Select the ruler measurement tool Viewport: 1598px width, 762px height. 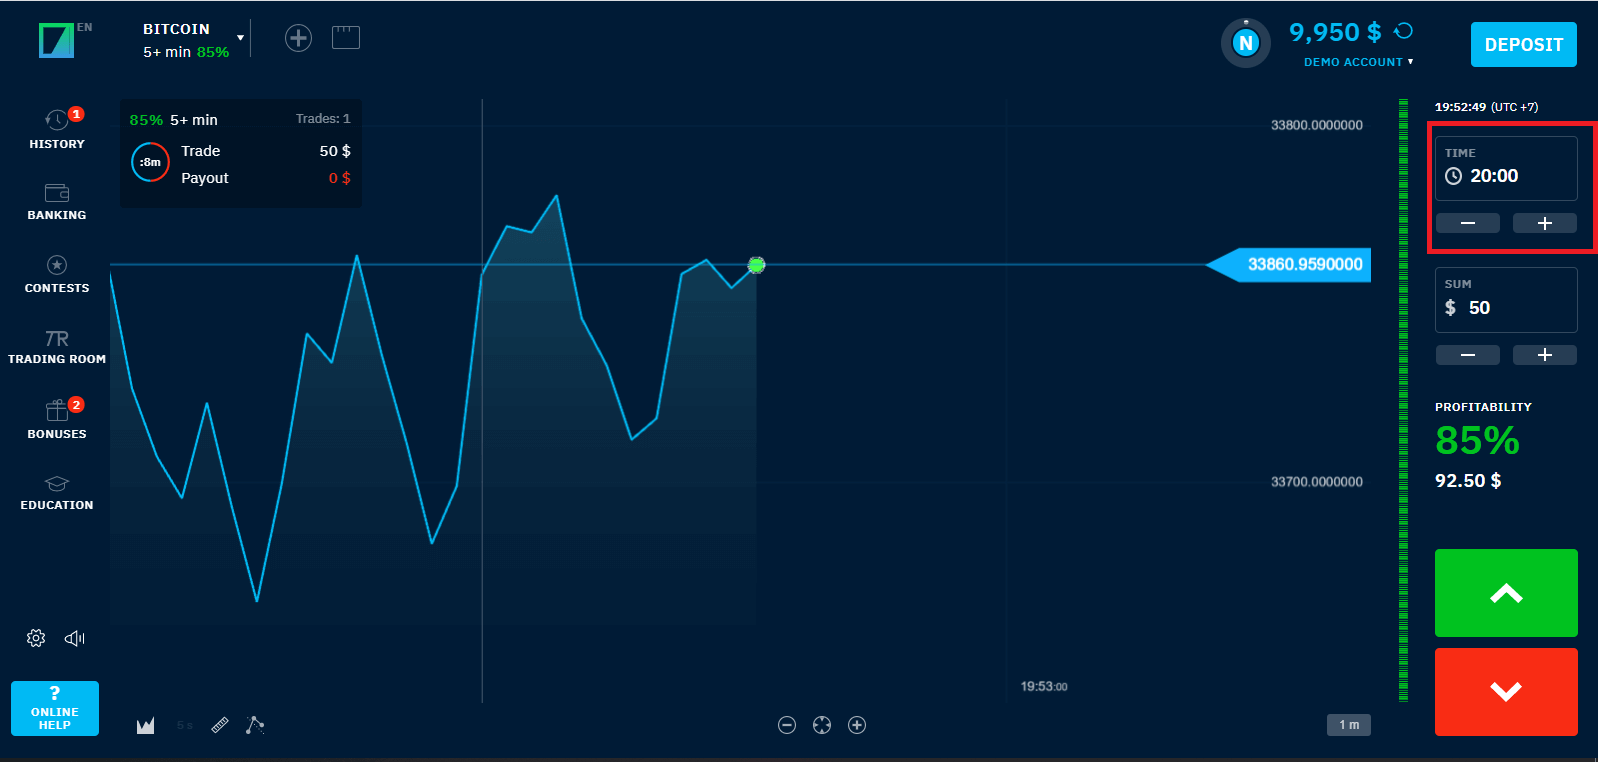[220, 725]
